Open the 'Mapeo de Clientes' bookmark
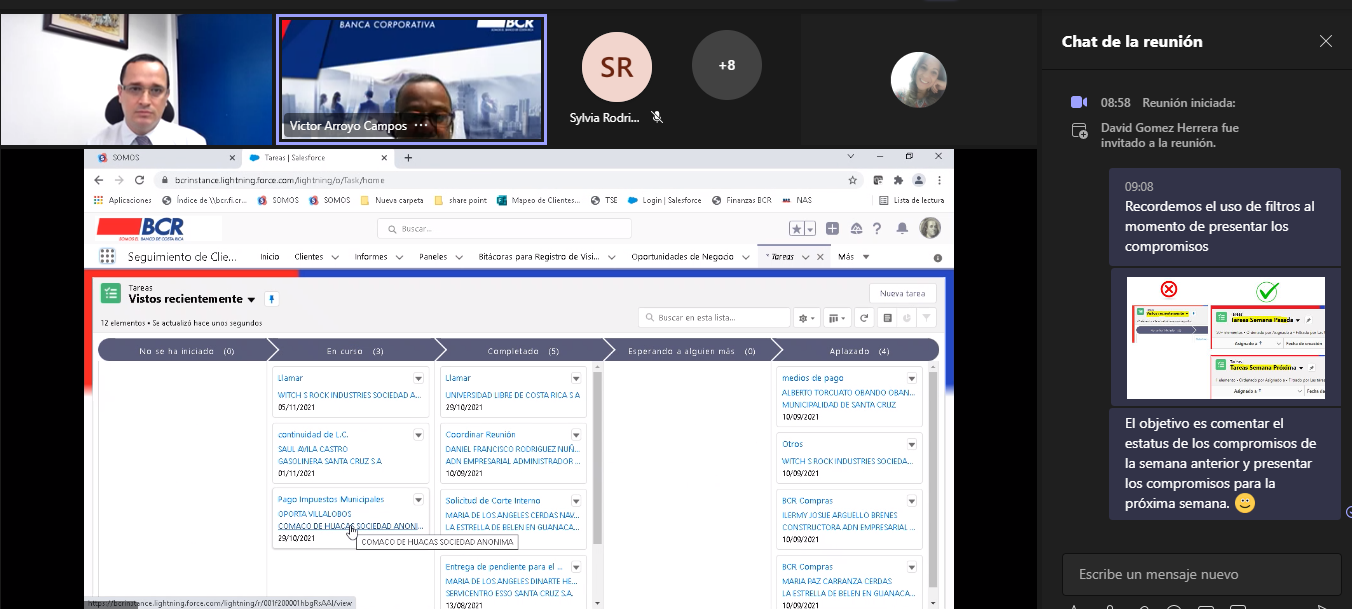1352x609 pixels. point(538,200)
